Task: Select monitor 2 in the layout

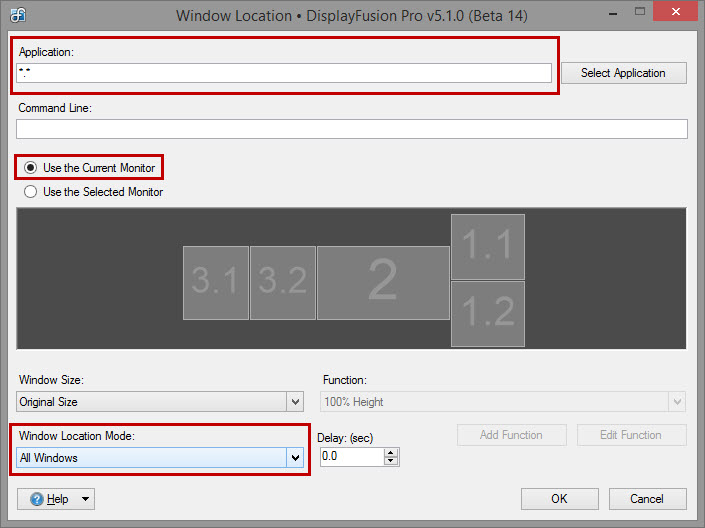Action: pos(383,283)
